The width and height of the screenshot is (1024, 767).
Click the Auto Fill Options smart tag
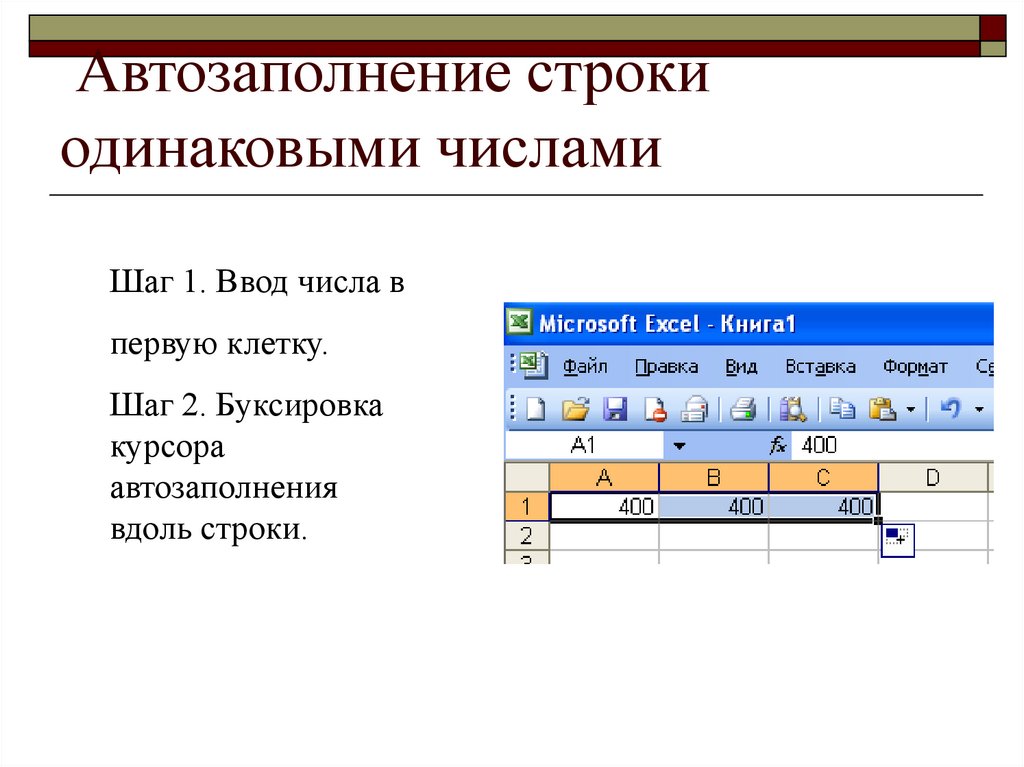pos(897,540)
